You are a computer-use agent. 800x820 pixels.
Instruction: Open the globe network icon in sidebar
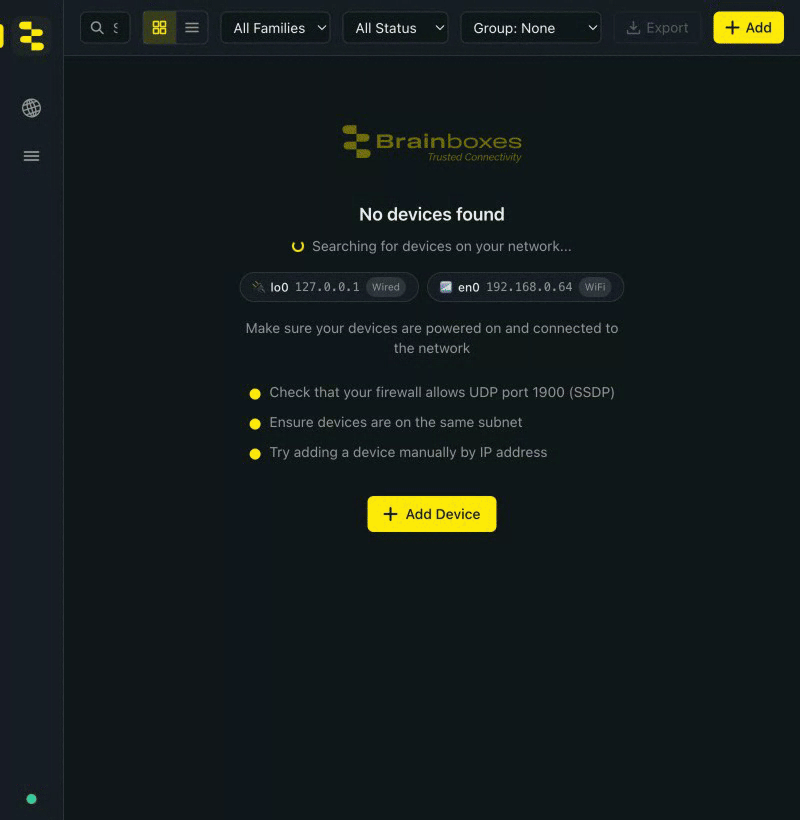(31, 108)
